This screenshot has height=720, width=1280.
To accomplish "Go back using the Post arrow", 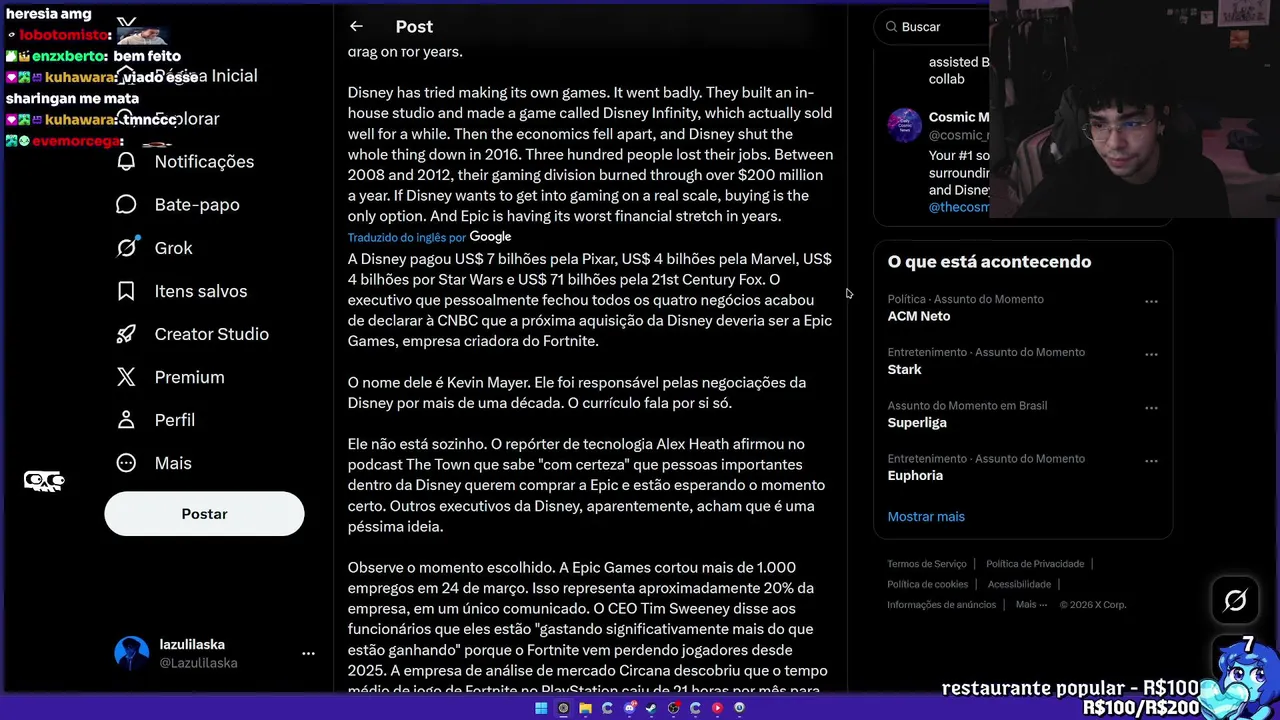I will tap(356, 27).
